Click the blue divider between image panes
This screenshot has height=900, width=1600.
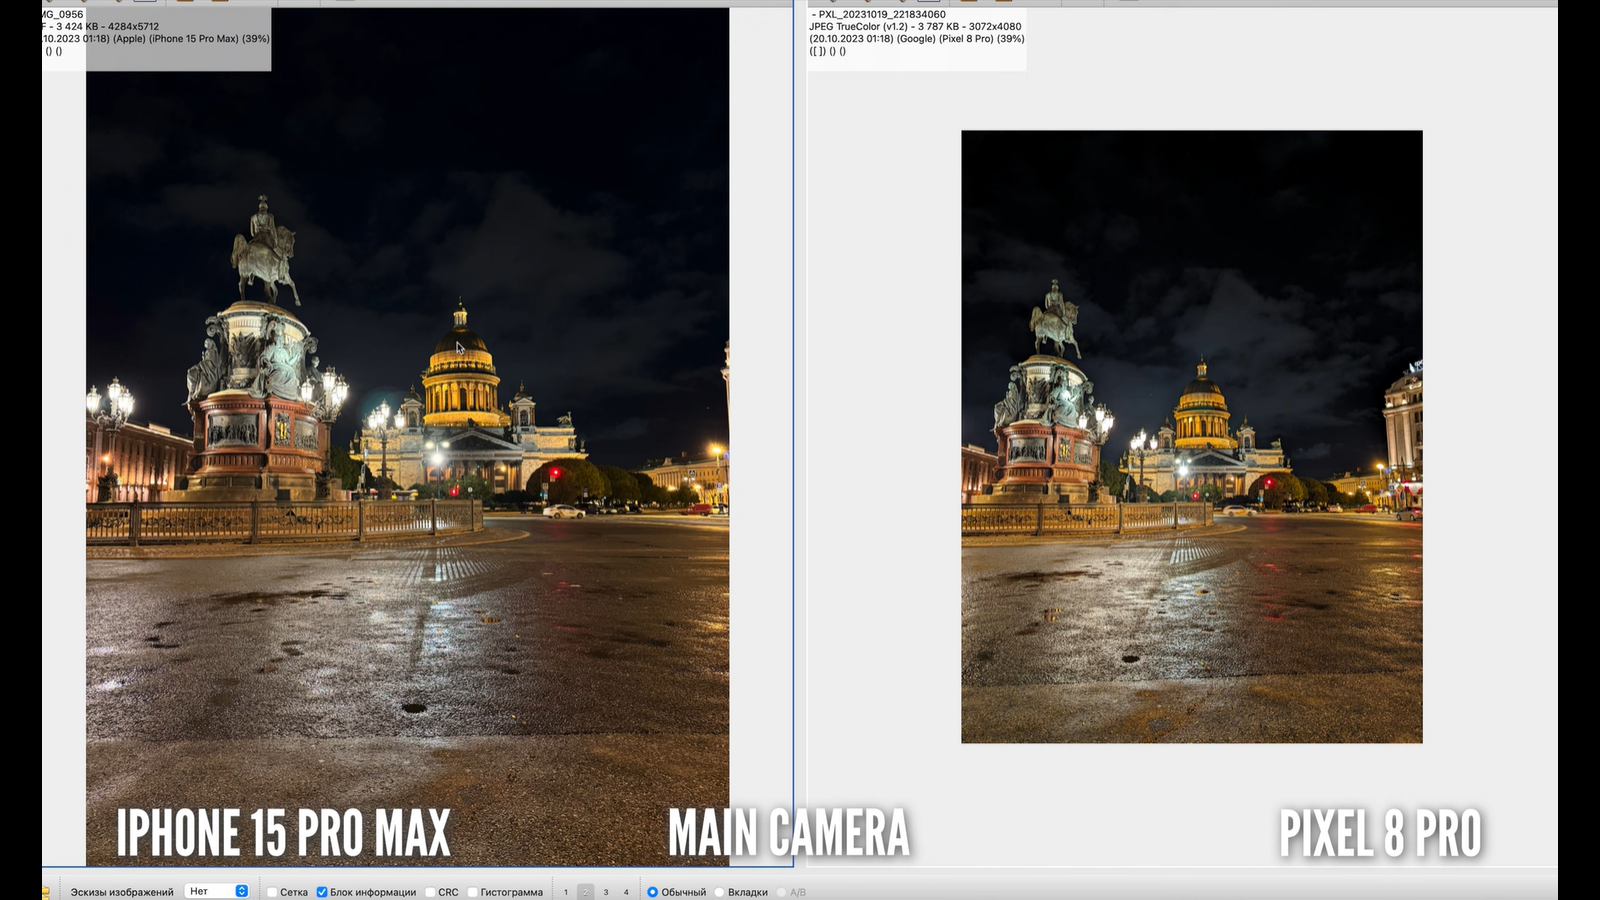click(x=794, y=430)
